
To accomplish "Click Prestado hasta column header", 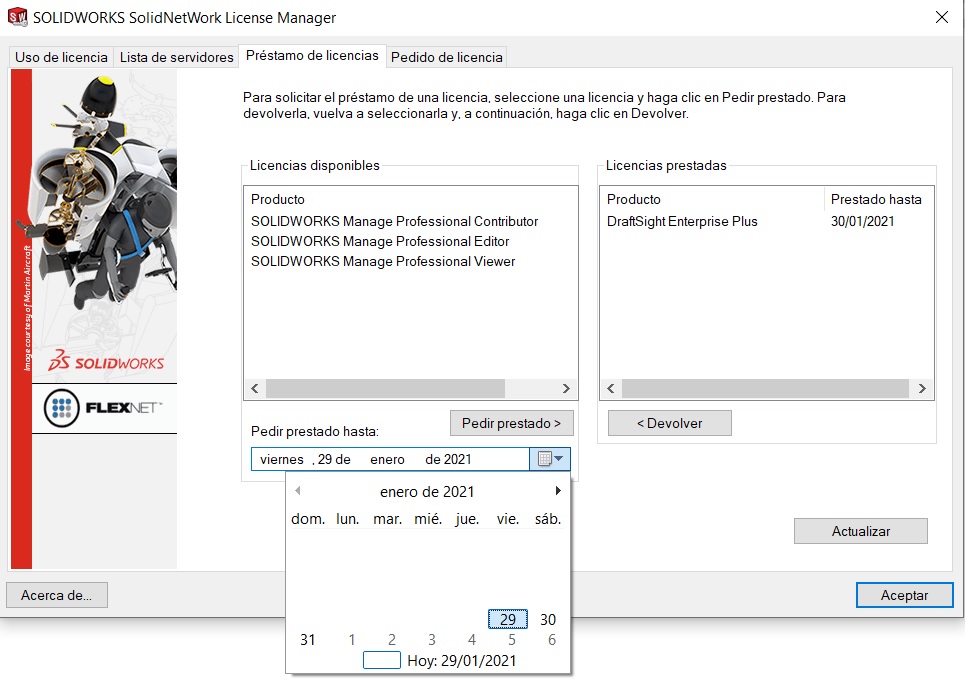I will pos(876,199).
